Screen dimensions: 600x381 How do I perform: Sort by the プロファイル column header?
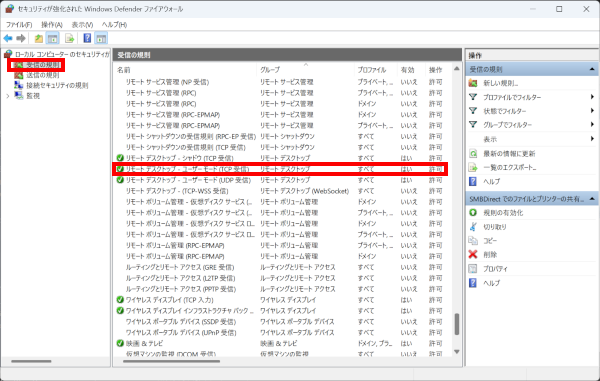click(376, 70)
